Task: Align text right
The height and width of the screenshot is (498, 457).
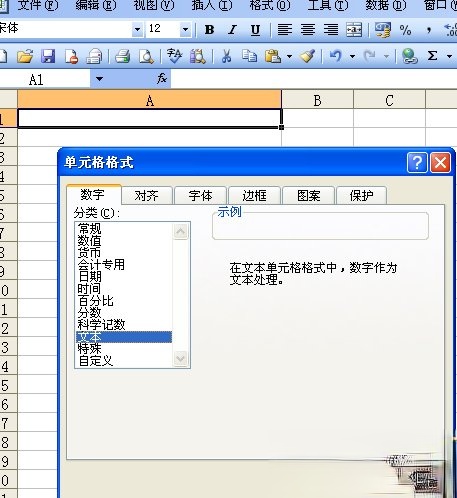Action: click(331, 30)
